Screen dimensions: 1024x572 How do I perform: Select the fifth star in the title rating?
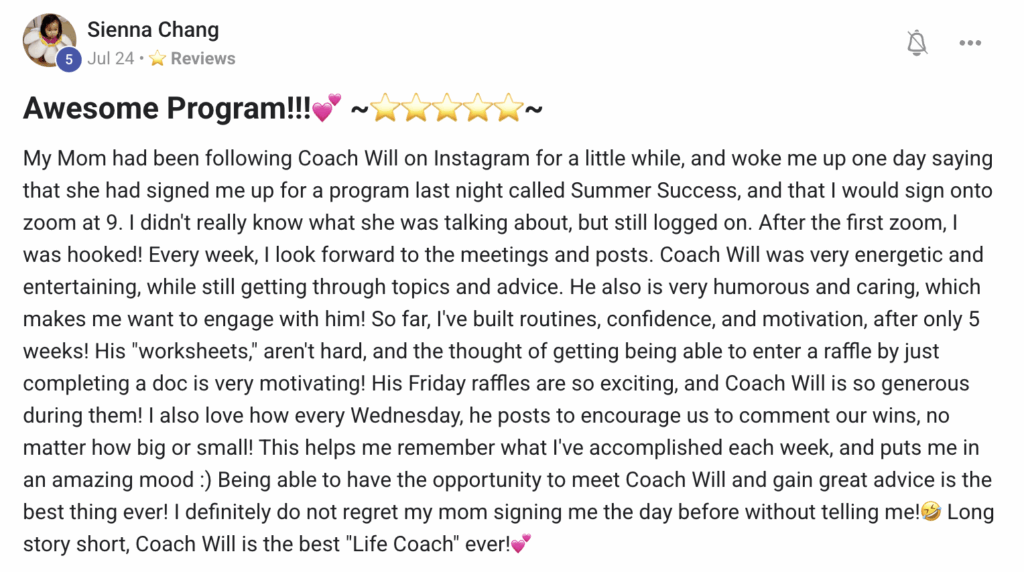point(508,108)
